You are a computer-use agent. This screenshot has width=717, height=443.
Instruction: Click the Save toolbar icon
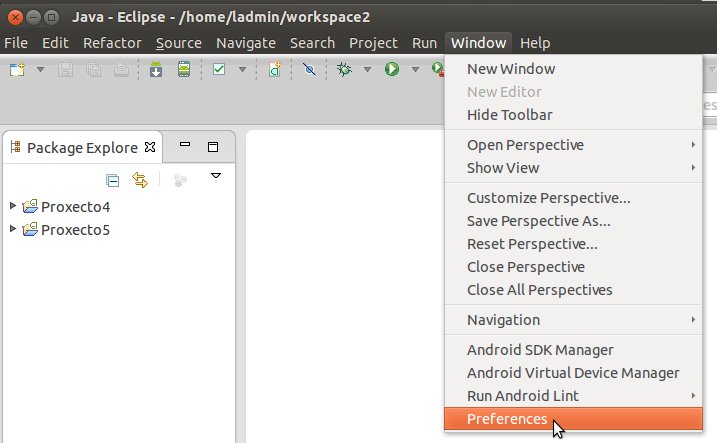click(x=65, y=69)
